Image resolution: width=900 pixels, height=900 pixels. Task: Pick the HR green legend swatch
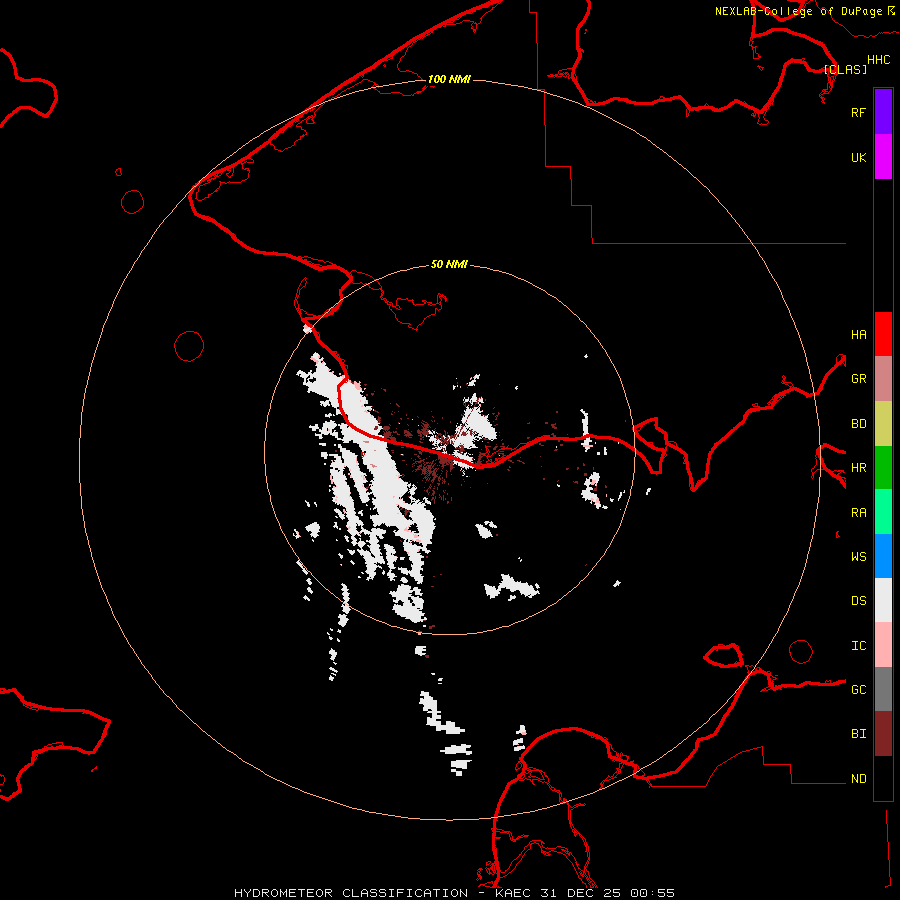(883, 467)
